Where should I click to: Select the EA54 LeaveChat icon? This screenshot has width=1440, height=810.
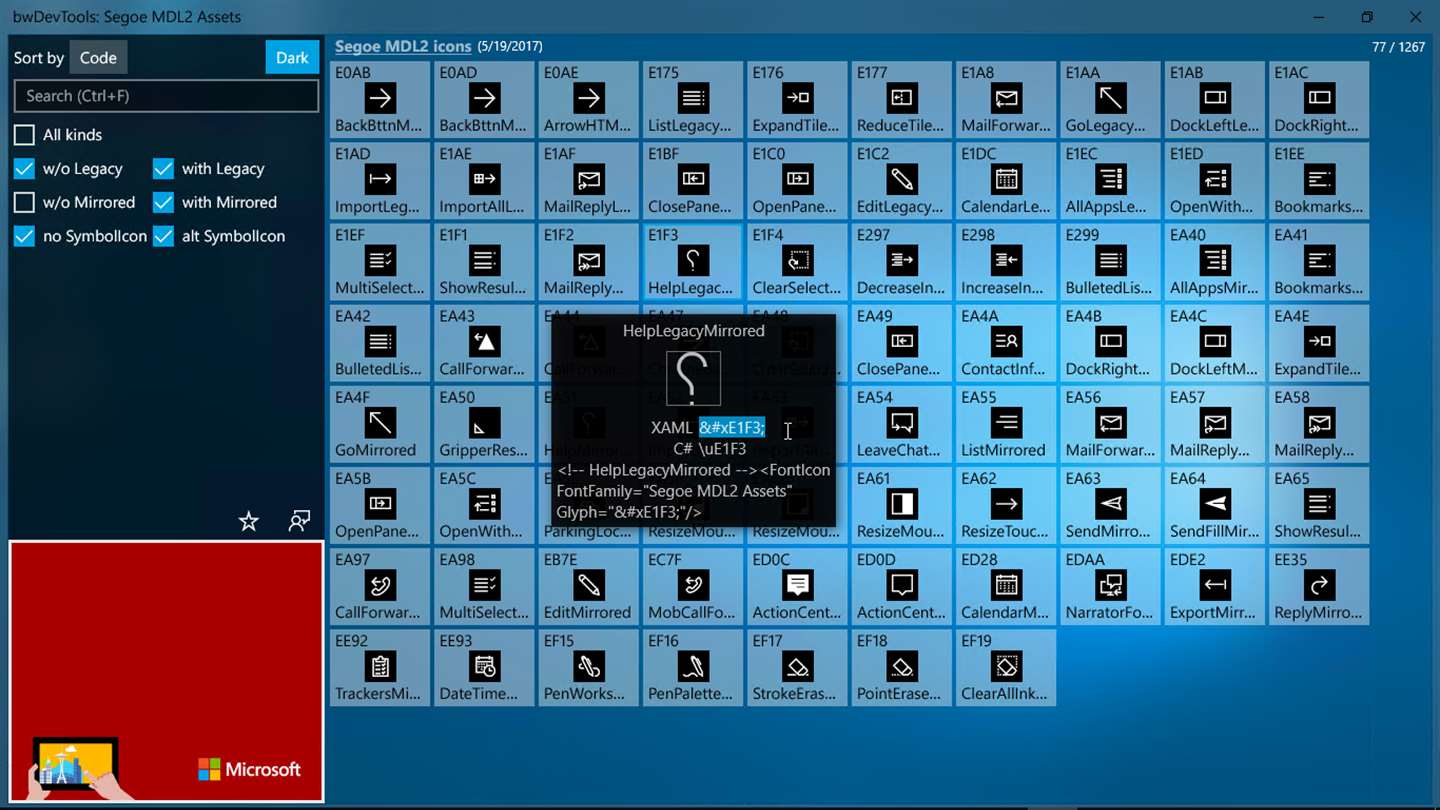[x=901, y=424]
